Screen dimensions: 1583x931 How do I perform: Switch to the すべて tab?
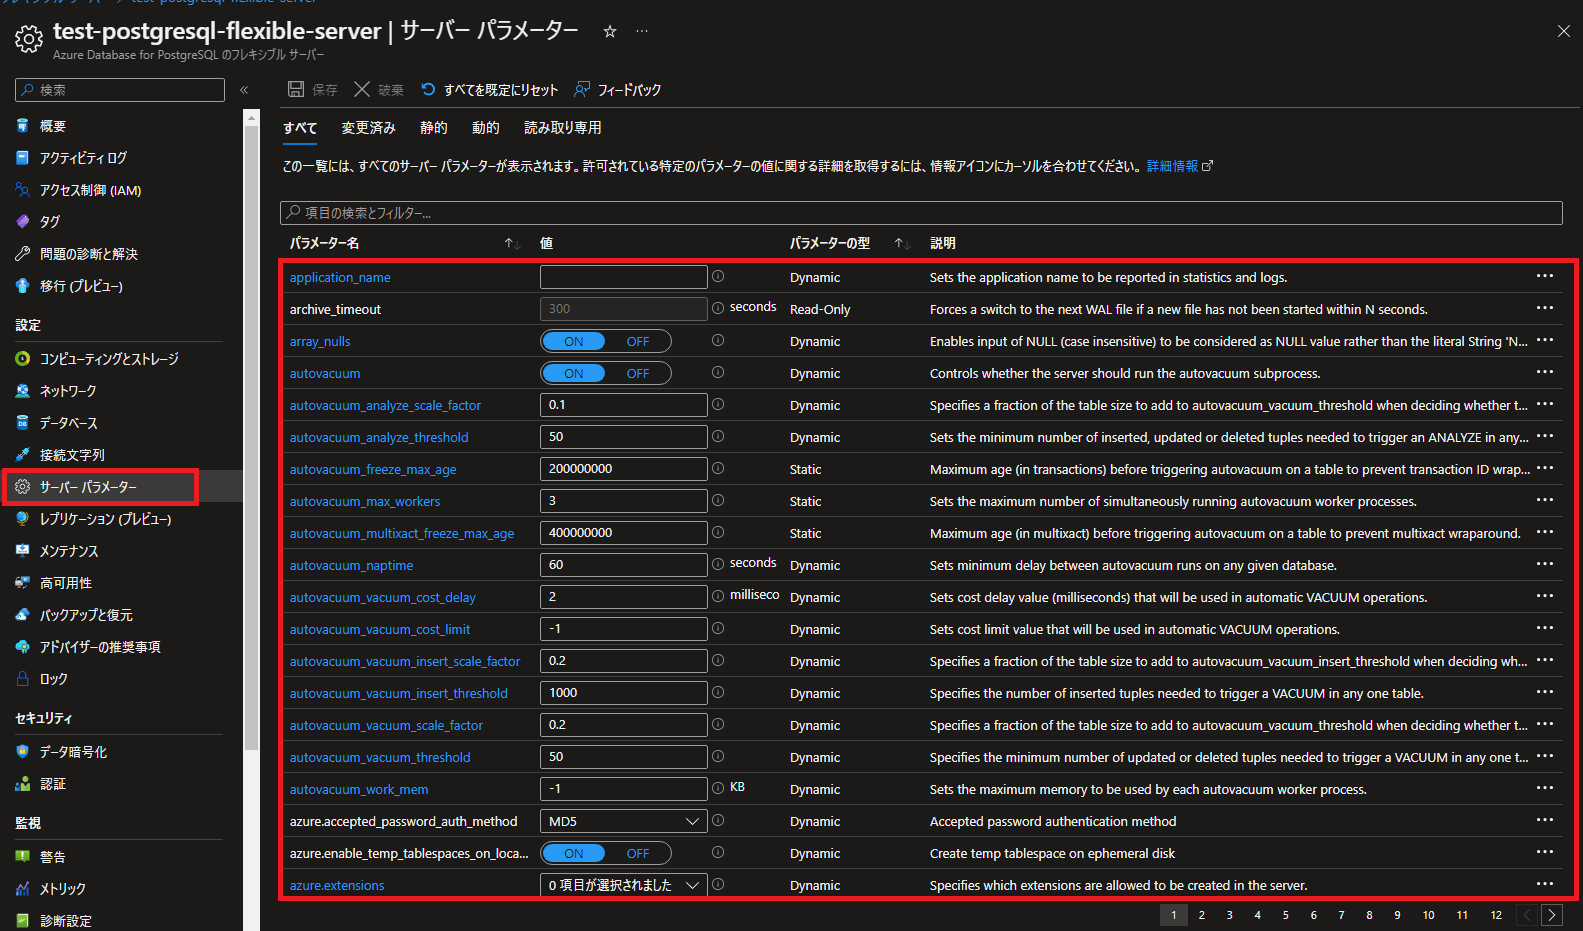(x=300, y=128)
